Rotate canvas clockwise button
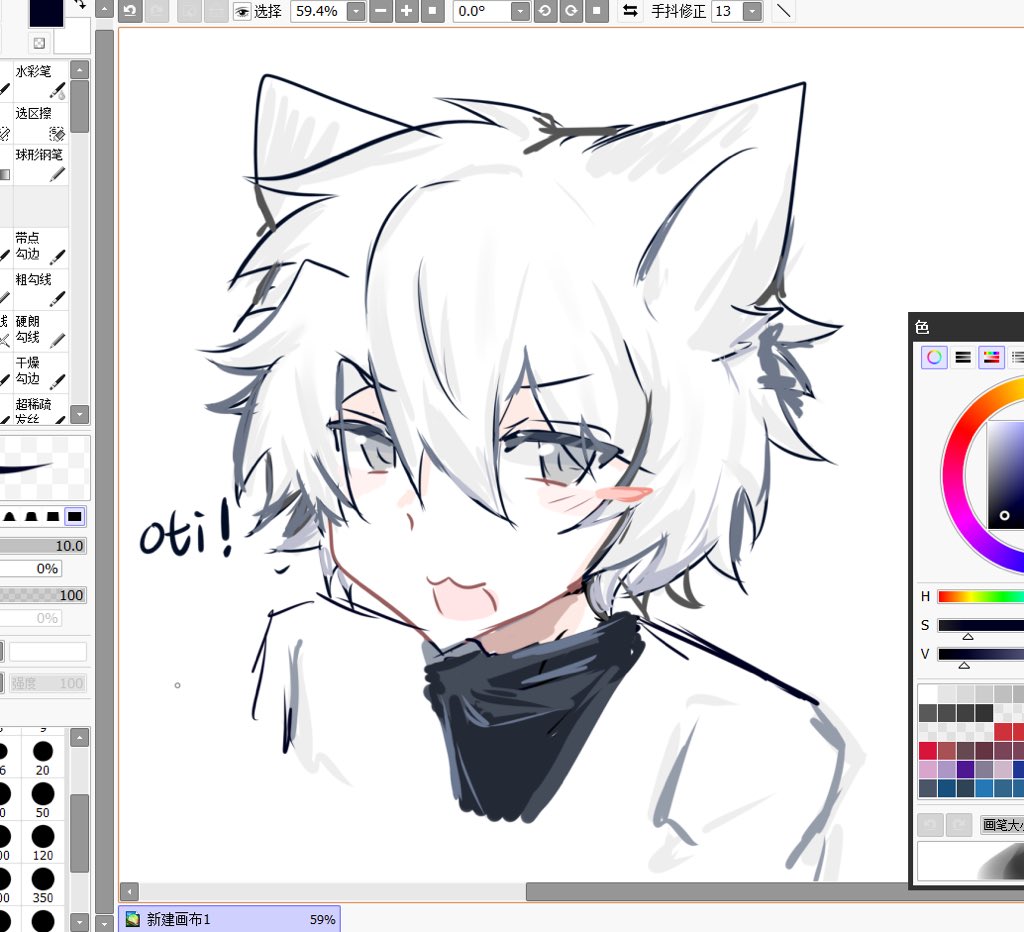 (571, 11)
